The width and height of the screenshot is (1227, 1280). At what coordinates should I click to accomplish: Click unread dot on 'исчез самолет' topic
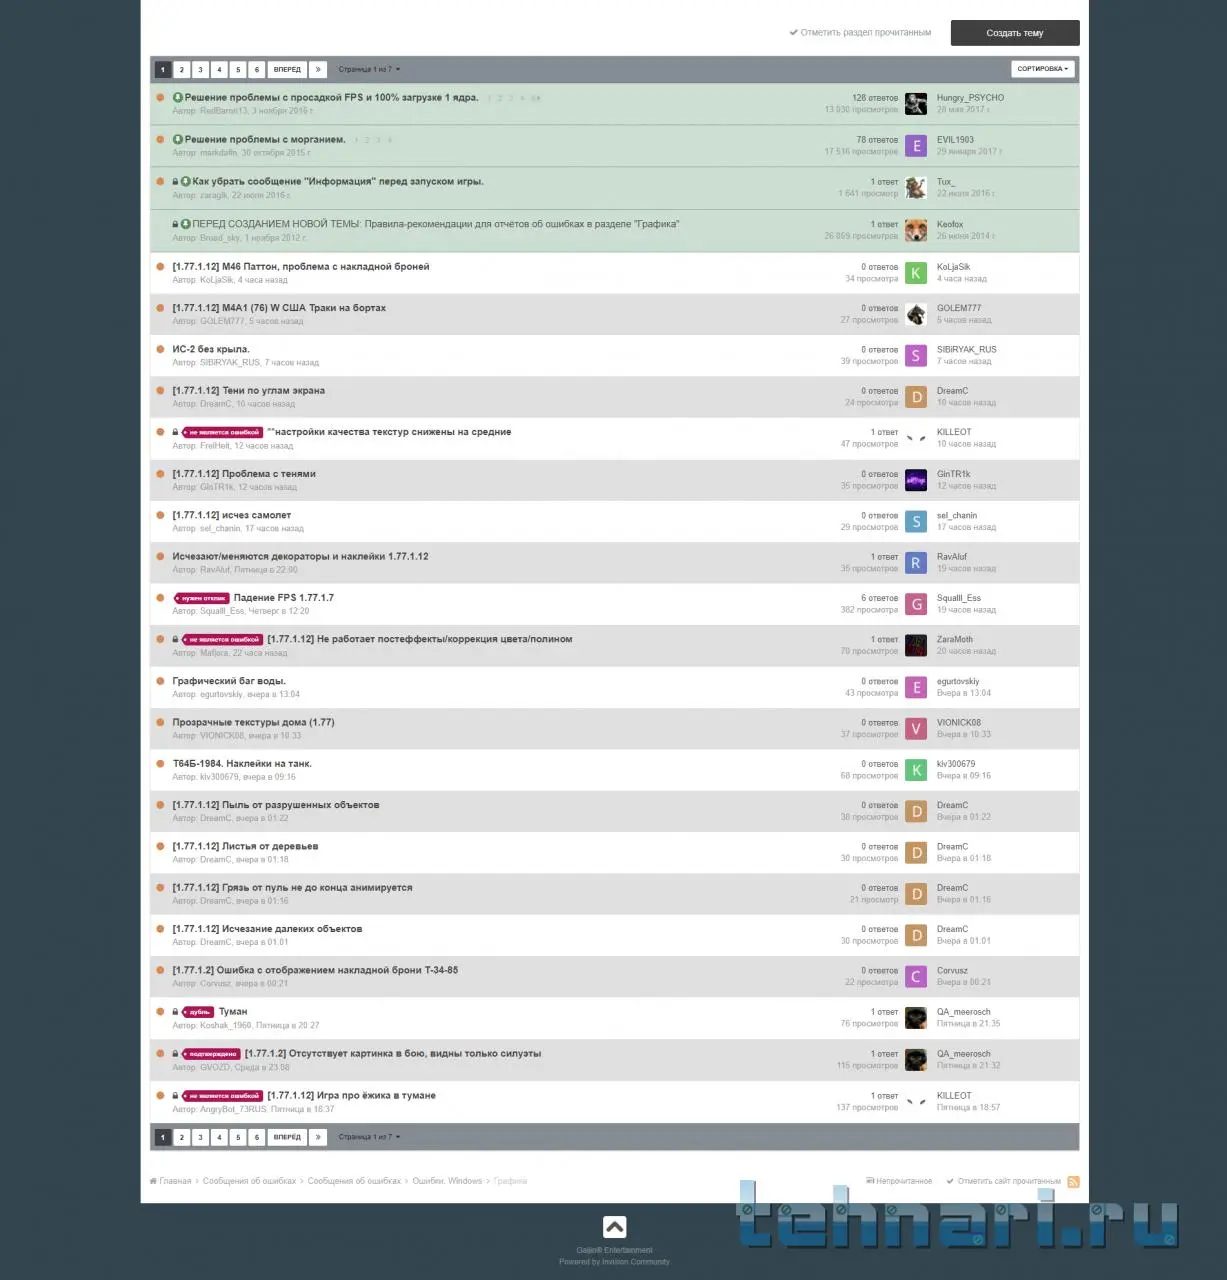pyautogui.click(x=160, y=515)
